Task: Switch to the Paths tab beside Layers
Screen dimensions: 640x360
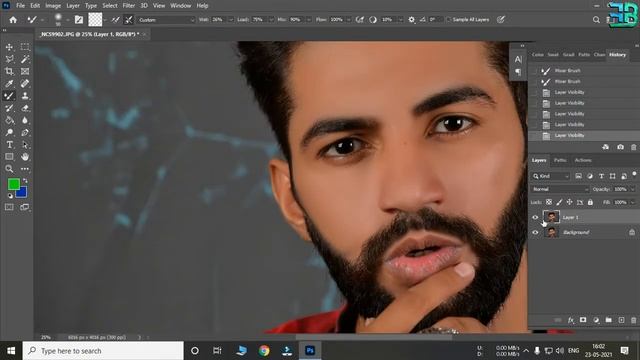Action: pyautogui.click(x=560, y=160)
